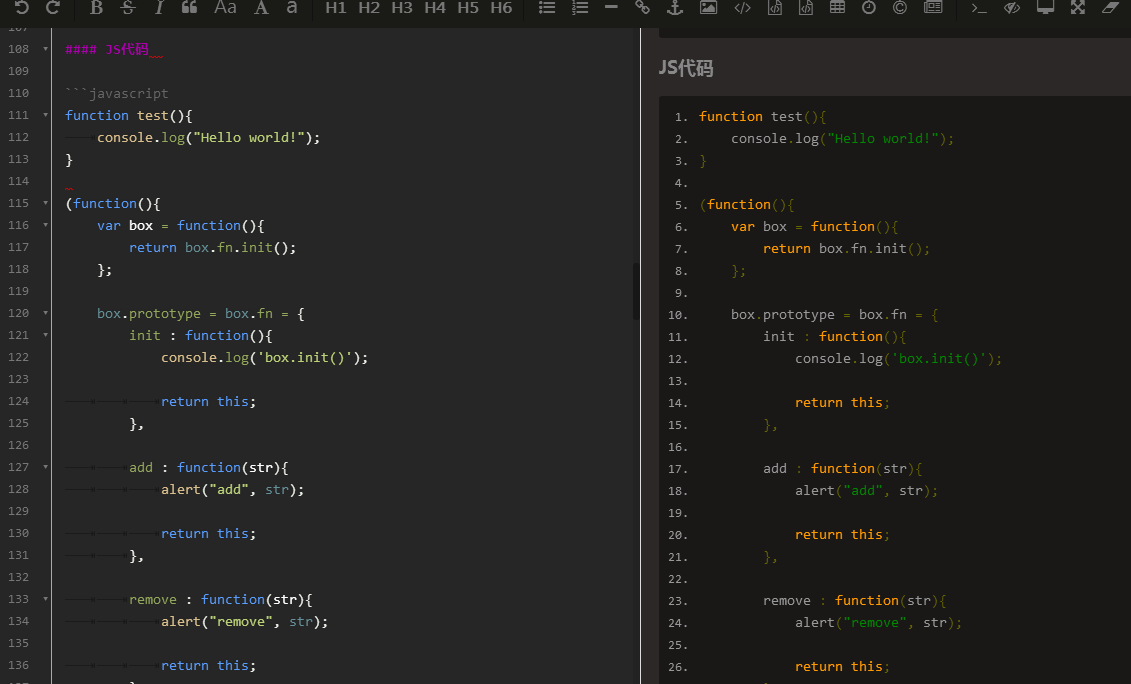Insert a table
The height and width of the screenshot is (684, 1131).
(x=837, y=7)
